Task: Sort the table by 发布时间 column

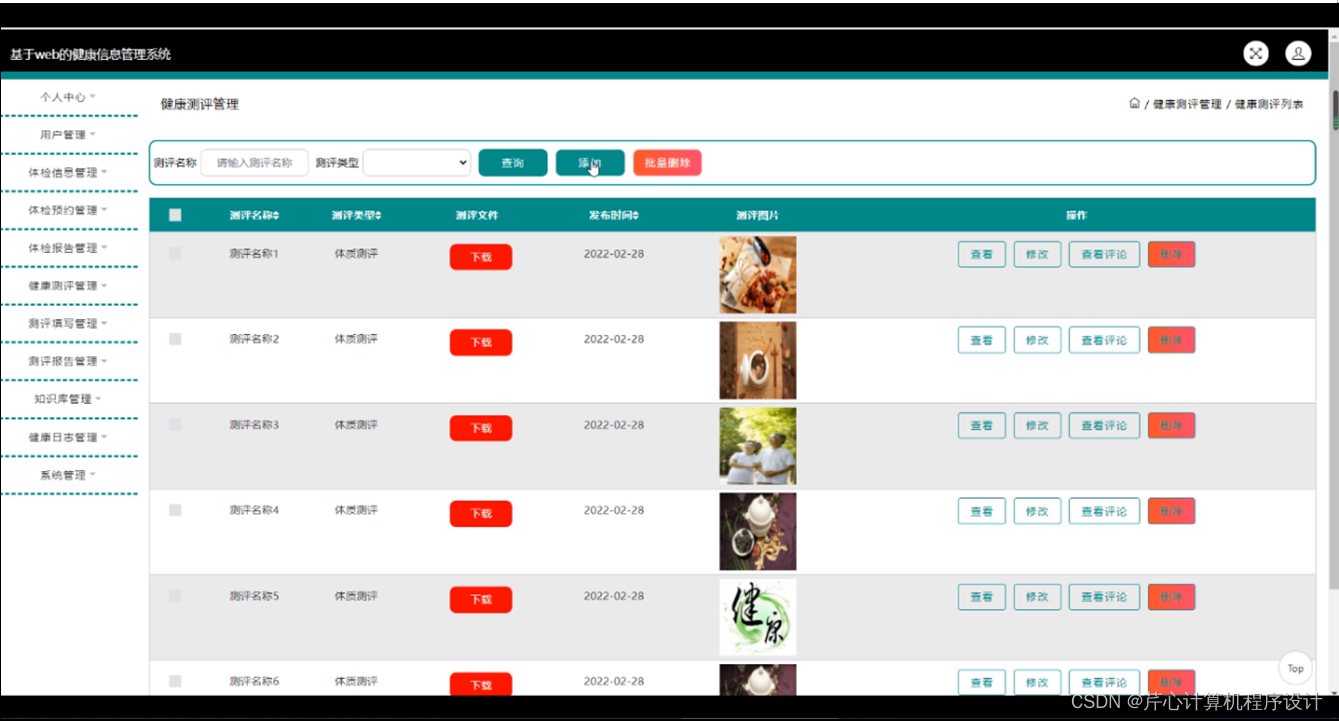Action: 613,215
